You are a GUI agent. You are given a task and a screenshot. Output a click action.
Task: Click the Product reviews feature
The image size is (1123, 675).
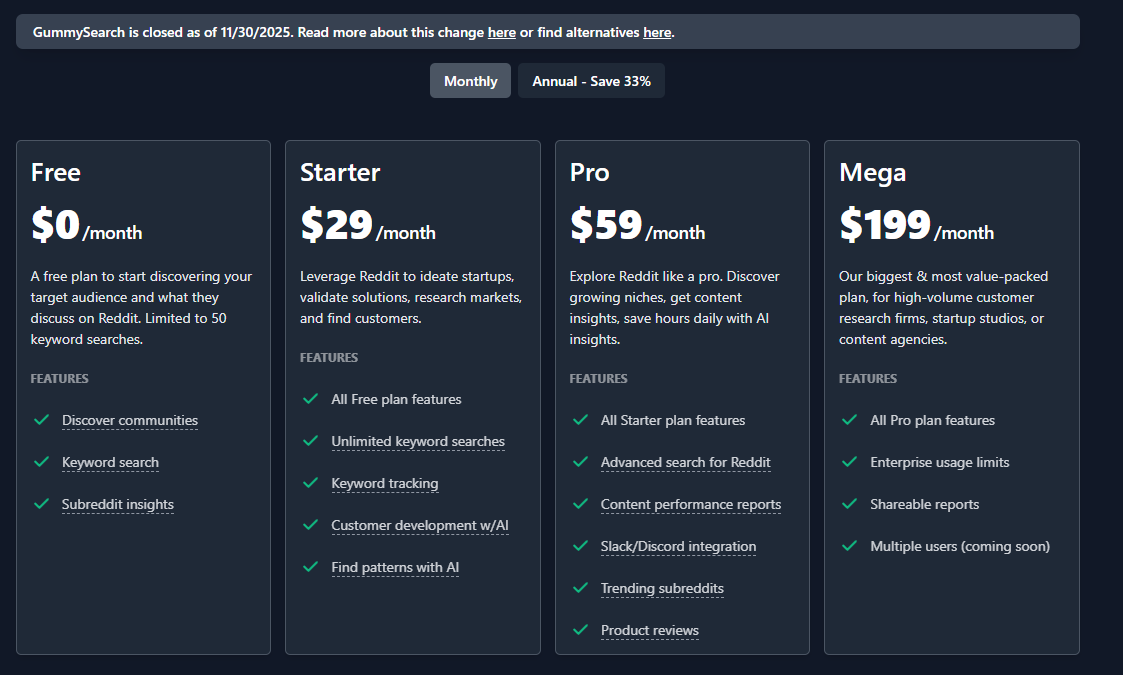650,631
